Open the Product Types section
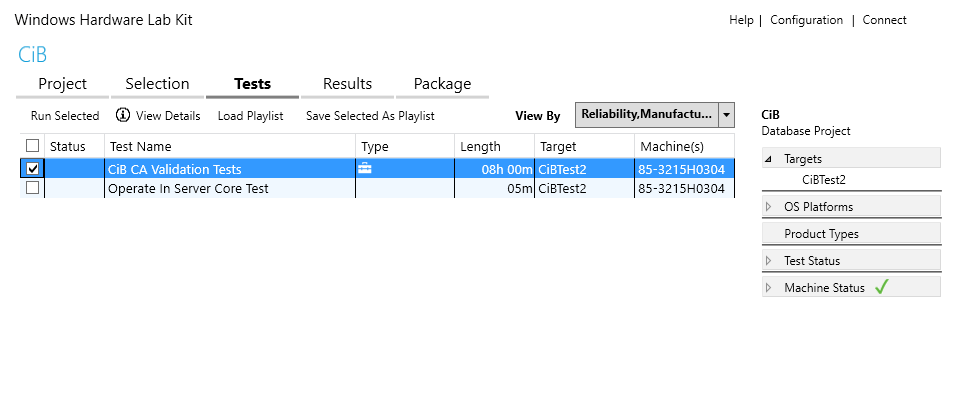This screenshot has width=962, height=418. (851, 234)
